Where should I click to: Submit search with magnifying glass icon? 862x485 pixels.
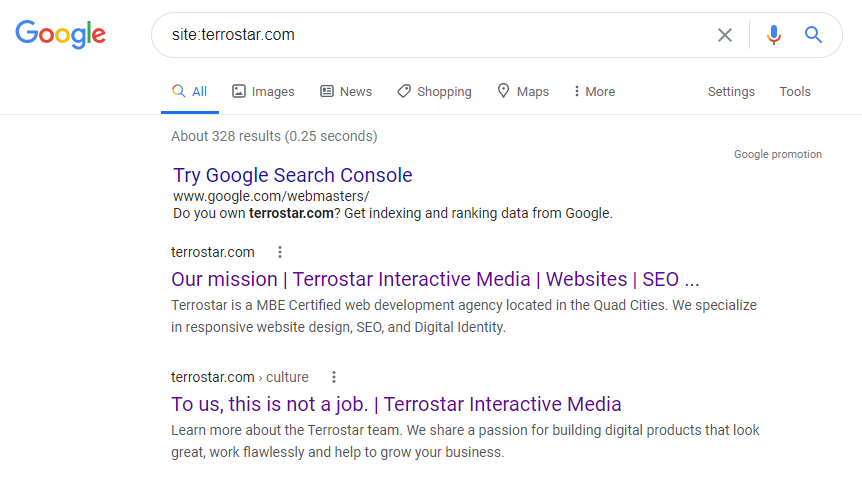click(x=813, y=35)
